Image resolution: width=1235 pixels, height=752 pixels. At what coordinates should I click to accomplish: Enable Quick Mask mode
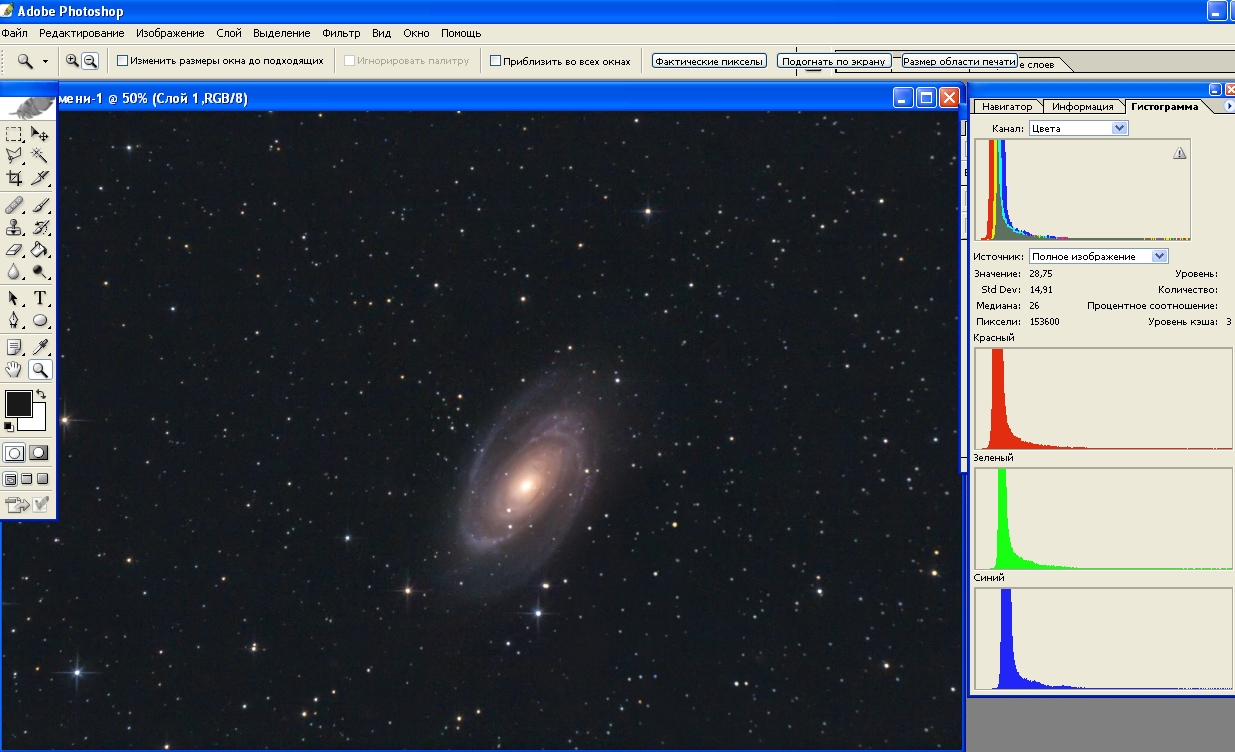(x=39, y=453)
